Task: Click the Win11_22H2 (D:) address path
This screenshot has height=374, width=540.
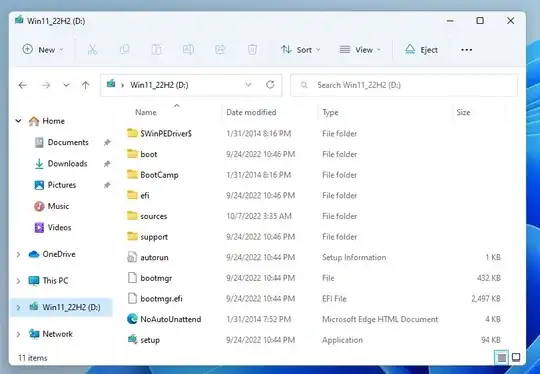Action: coord(159,85)
